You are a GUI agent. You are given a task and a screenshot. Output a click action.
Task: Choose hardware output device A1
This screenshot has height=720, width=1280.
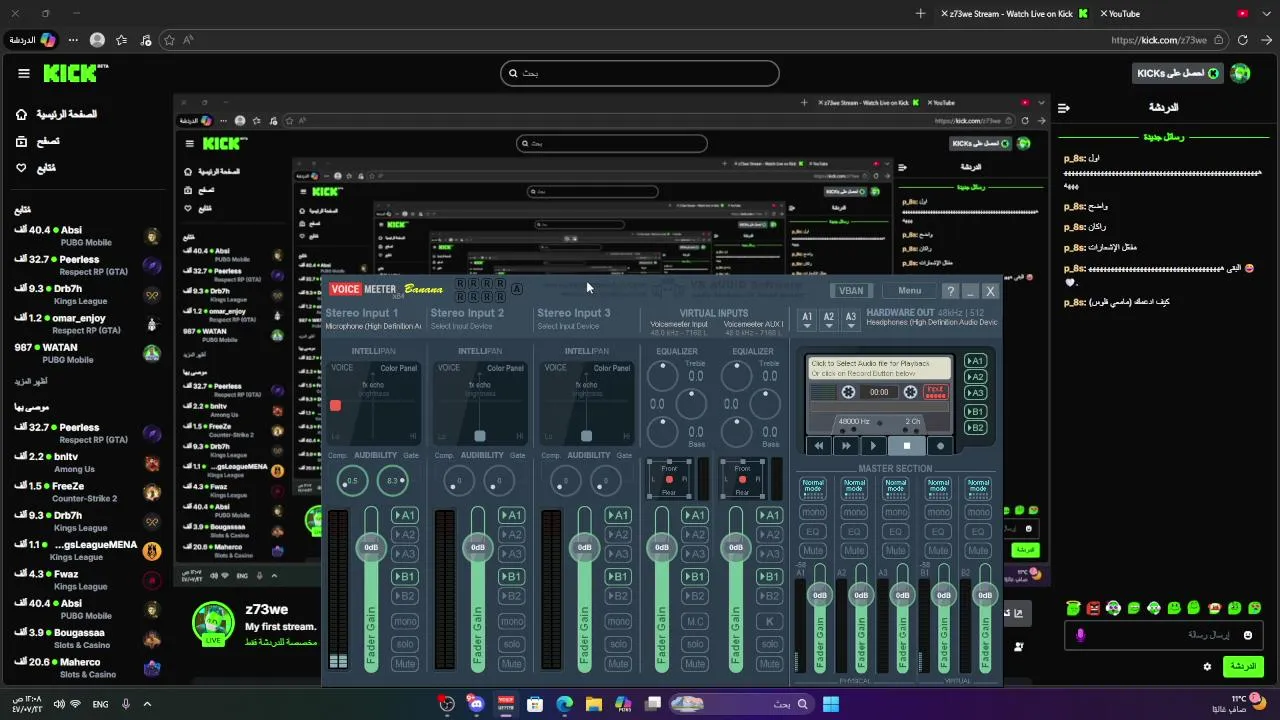[x=807, y=319]
